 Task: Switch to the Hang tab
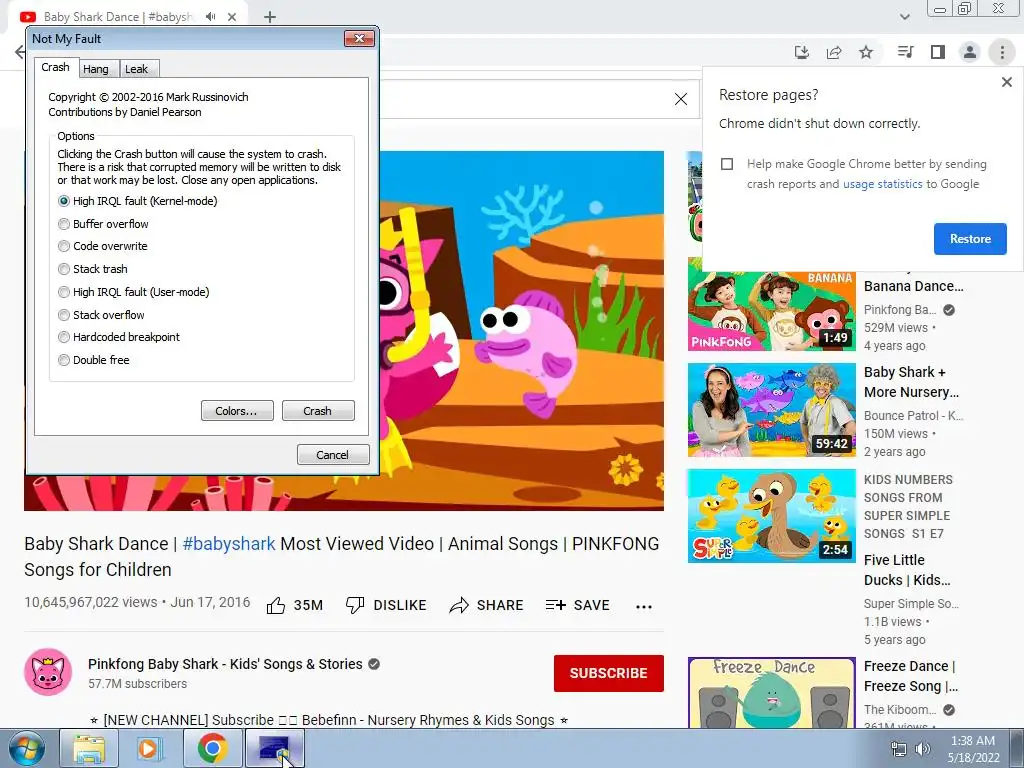(x=96, y=69)
